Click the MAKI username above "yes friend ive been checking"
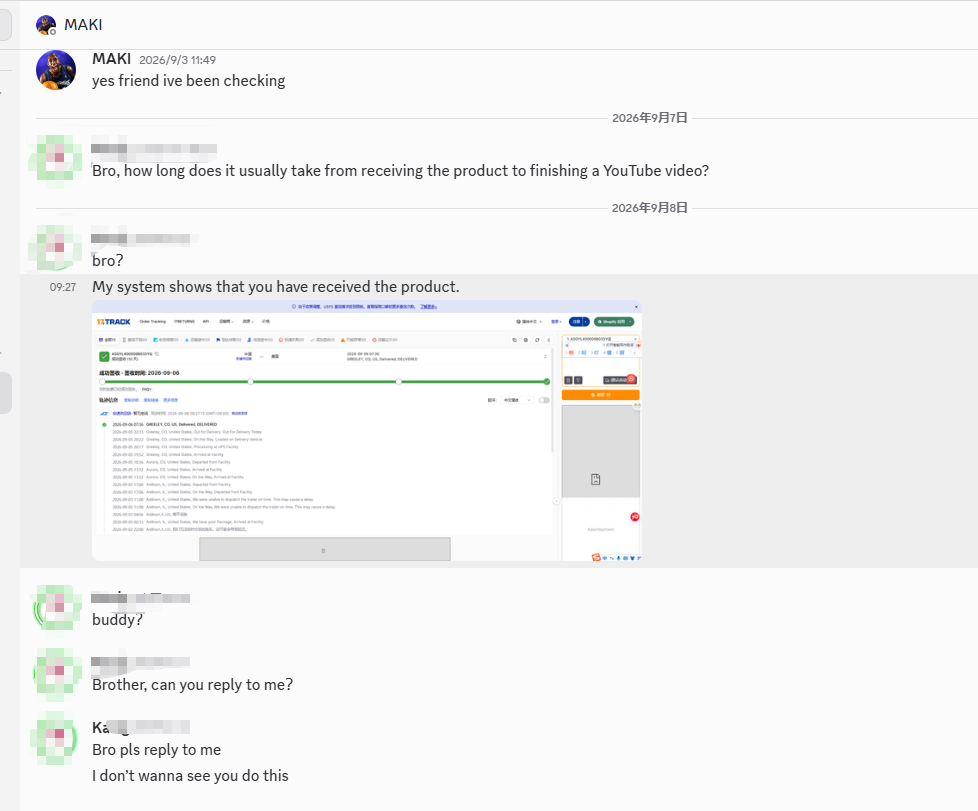978x811 pixels. 112,59
